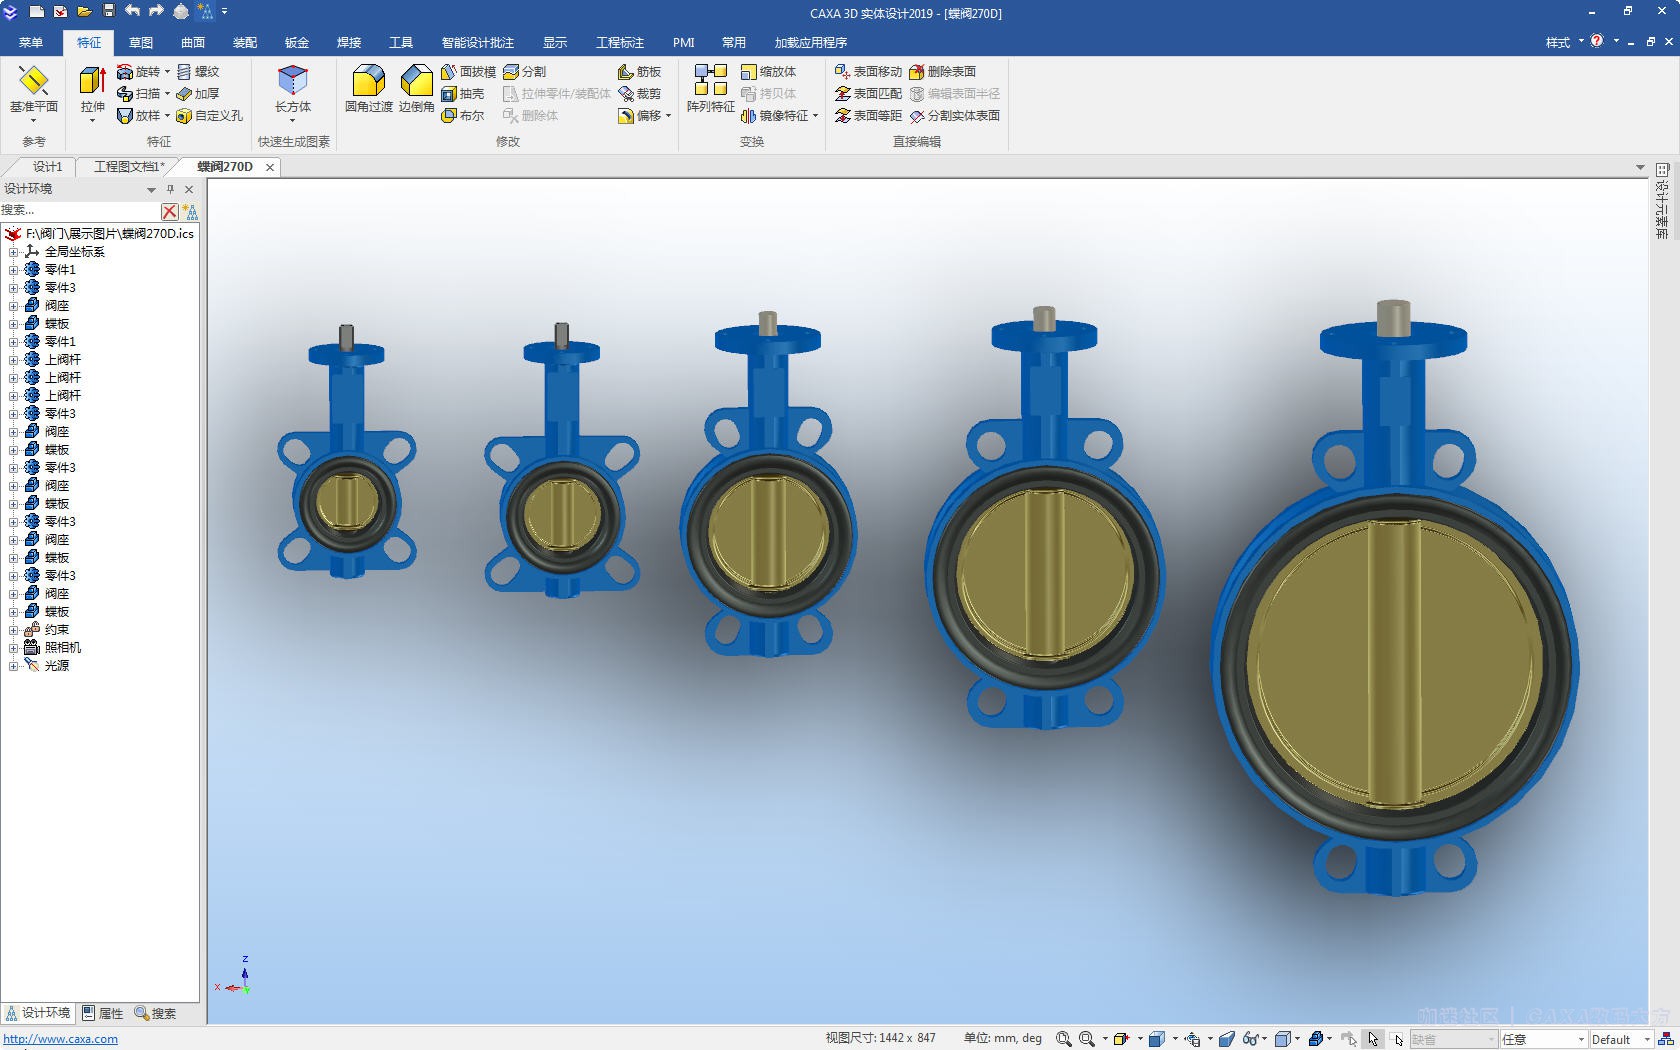The width and height of the screenshot is (1680, 1050).
Task: Choose the 旋转 revolve feature icon
Action: click(x=125, y=72)
